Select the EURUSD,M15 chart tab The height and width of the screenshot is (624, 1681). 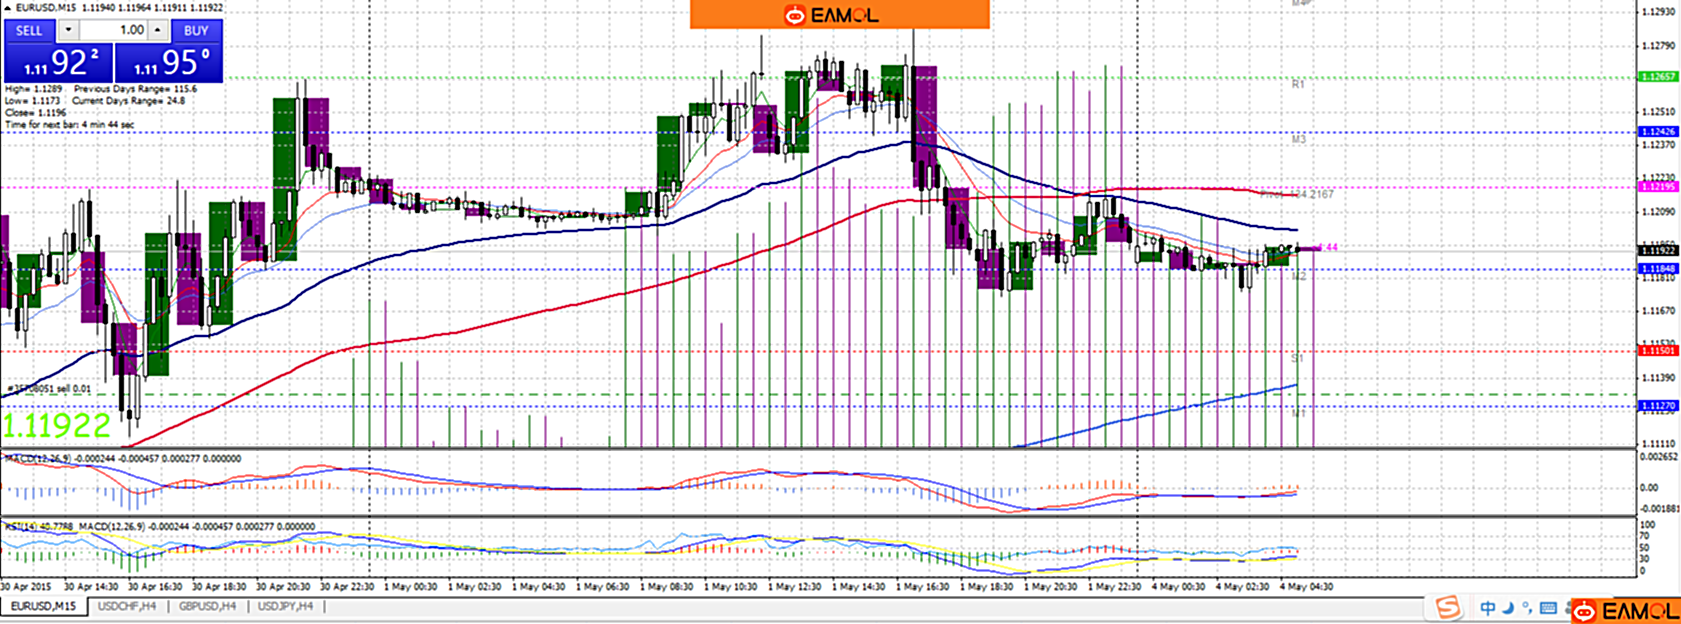point(43,607)
